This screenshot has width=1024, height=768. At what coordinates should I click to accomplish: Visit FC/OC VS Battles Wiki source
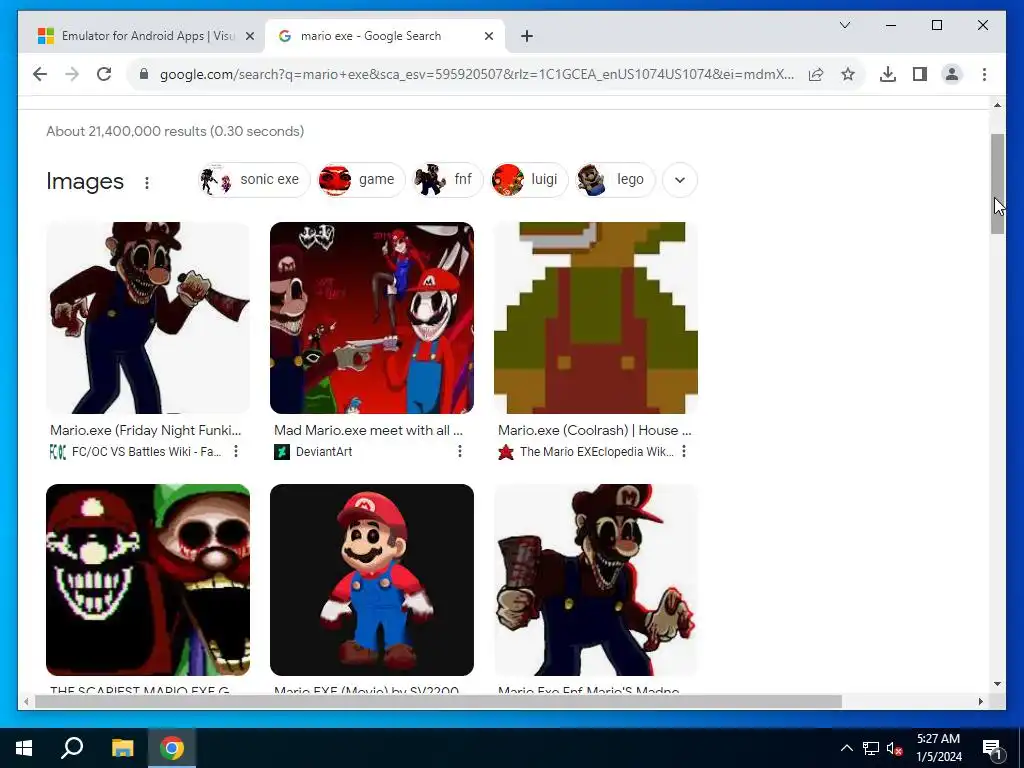coord(136,451)
